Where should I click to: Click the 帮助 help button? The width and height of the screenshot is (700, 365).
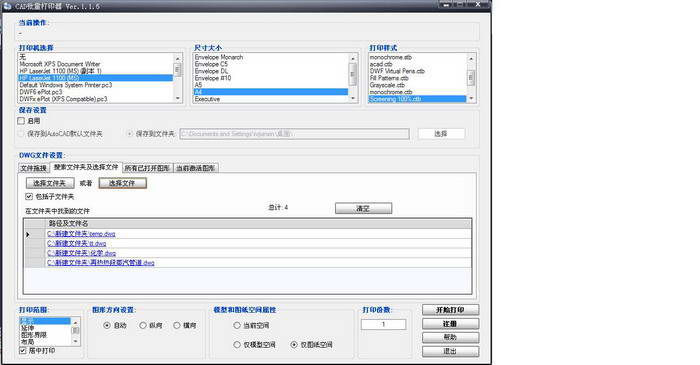coord(450,337)
